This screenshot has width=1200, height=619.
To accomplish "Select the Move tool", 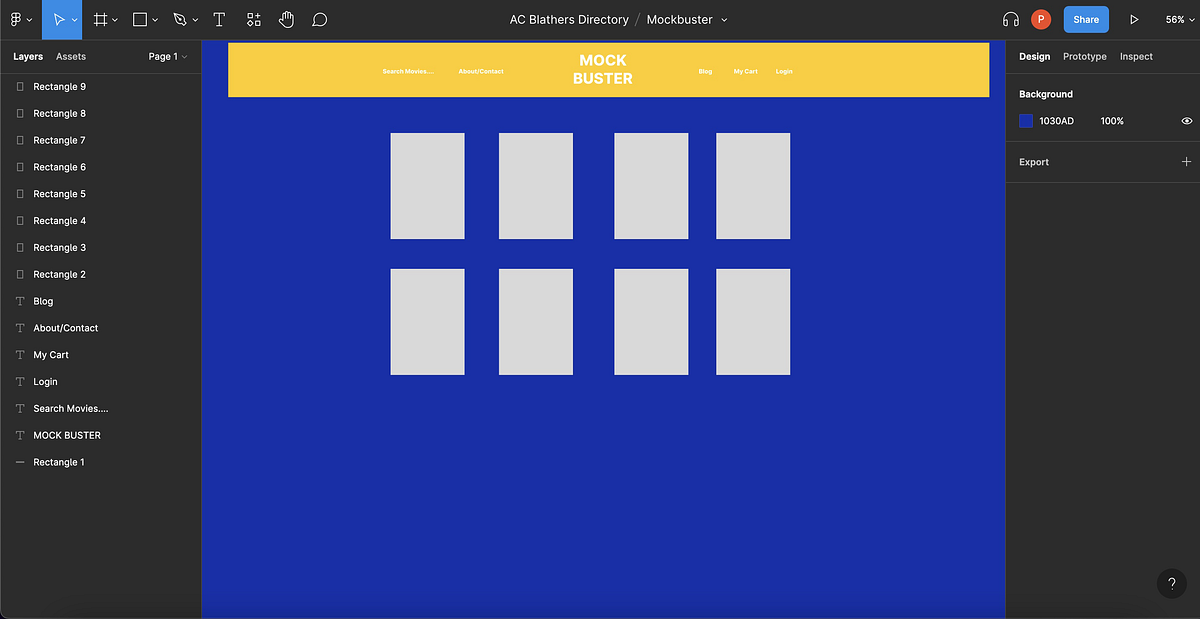I will (x=62, y=19).
